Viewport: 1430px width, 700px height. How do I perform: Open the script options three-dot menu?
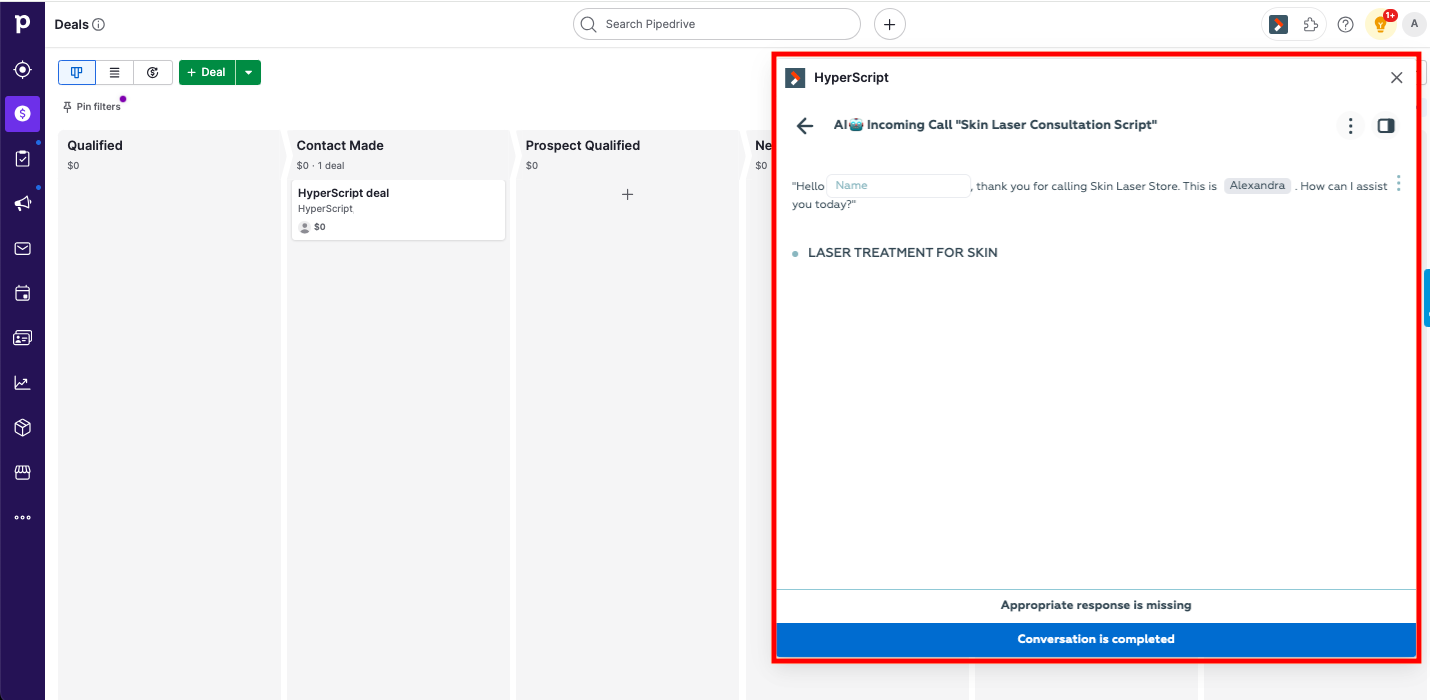point(1350,125)
